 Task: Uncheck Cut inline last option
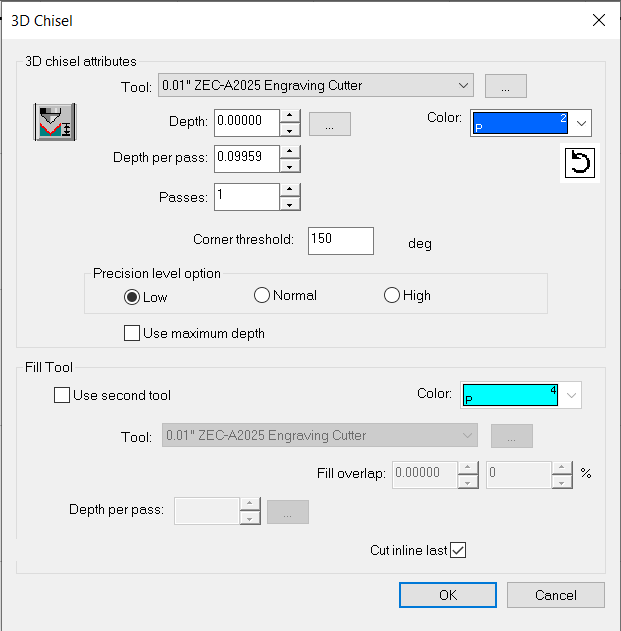(459, 550)
